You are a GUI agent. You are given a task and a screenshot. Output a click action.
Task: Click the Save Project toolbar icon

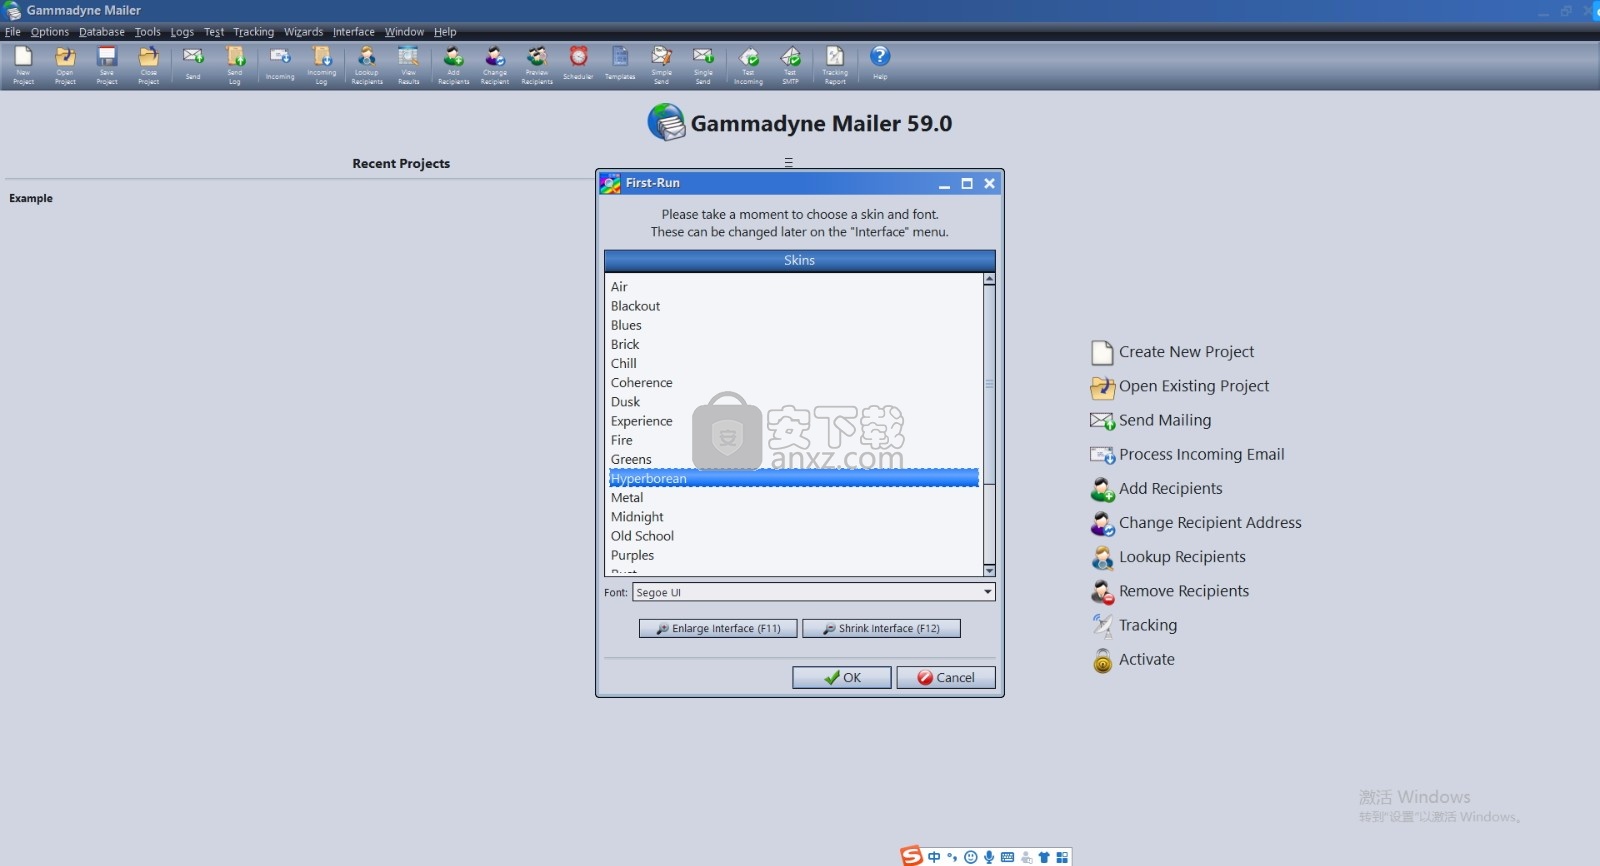click(107, 65)
